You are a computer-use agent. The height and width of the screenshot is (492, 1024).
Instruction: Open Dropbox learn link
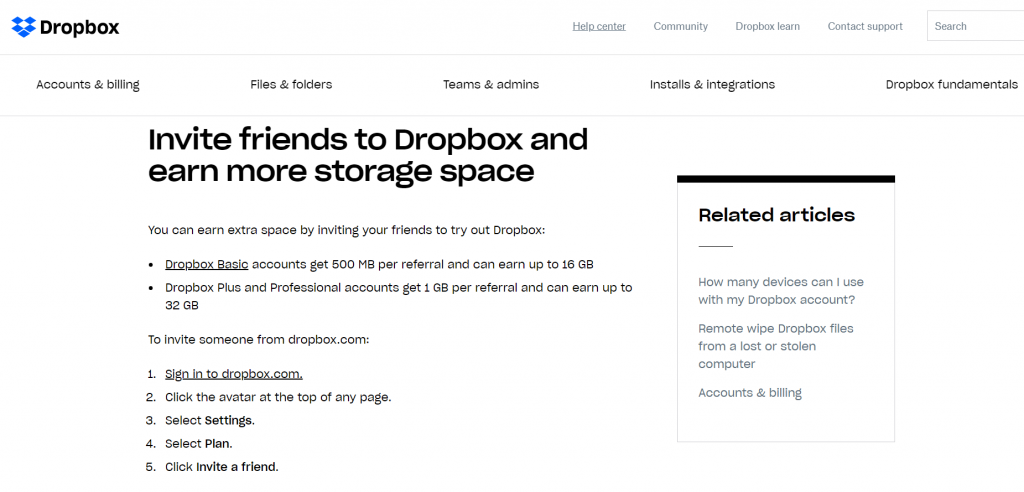pos(767,26)
